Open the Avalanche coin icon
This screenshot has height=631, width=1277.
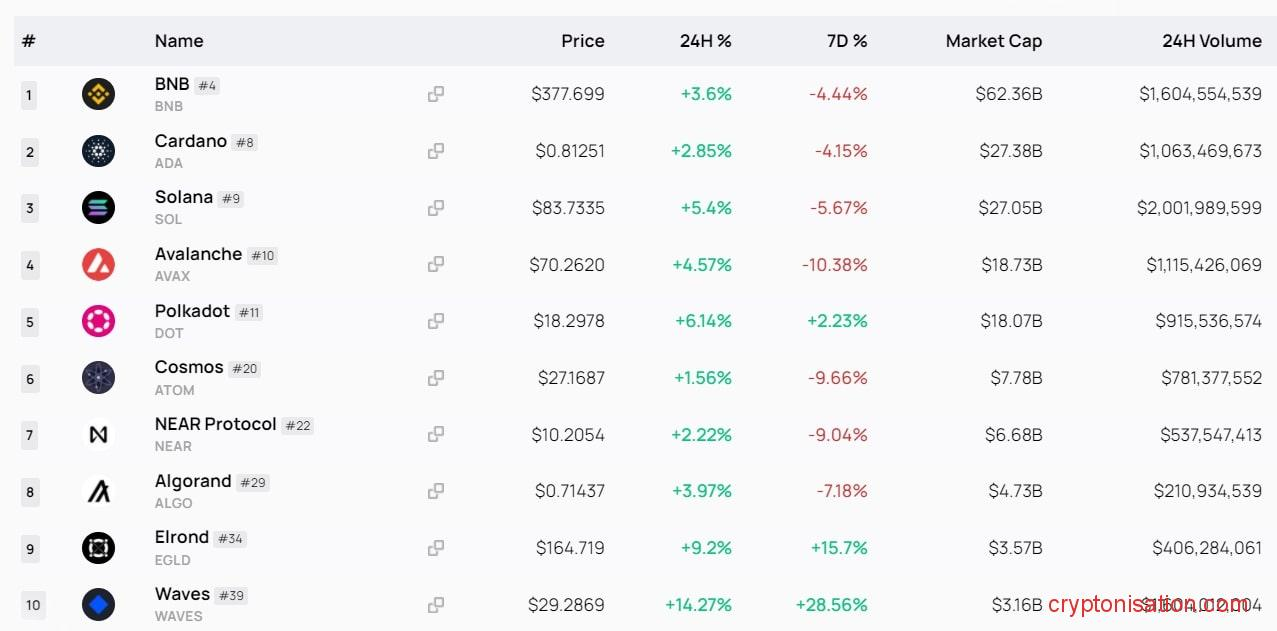(x=98, y=264)
